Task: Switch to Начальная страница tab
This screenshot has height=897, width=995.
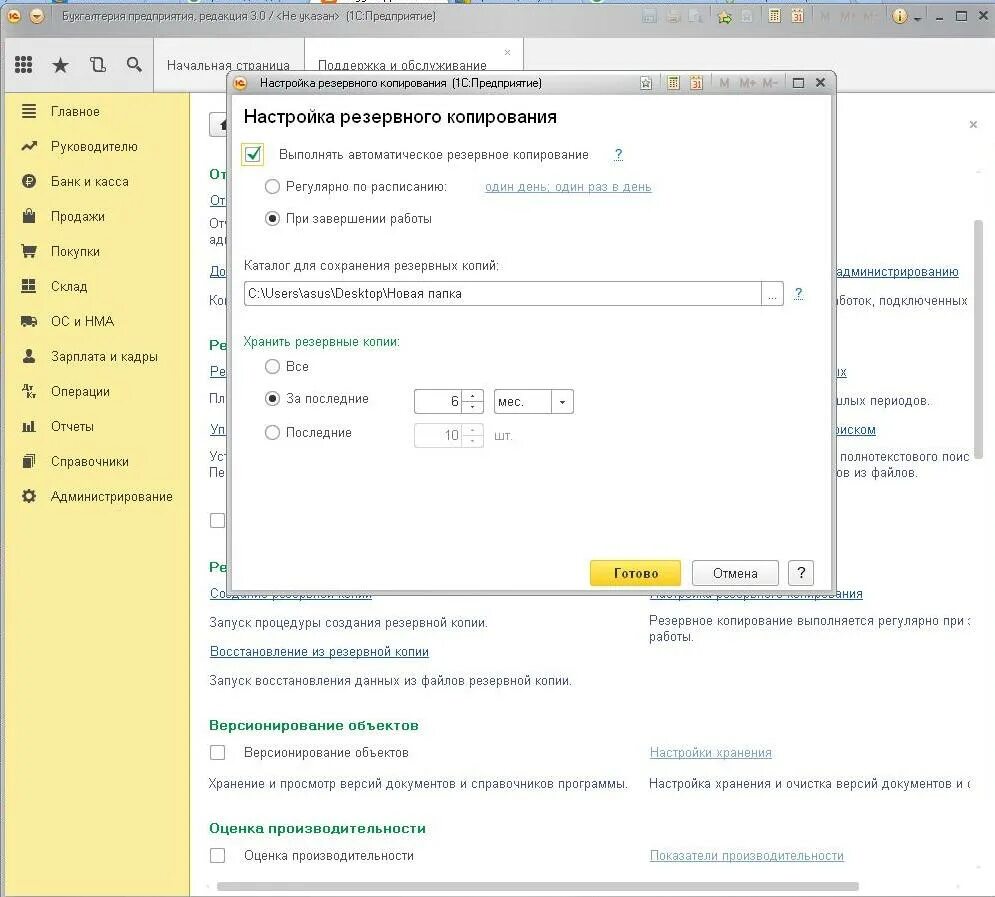Action: [x=228, y=65]
